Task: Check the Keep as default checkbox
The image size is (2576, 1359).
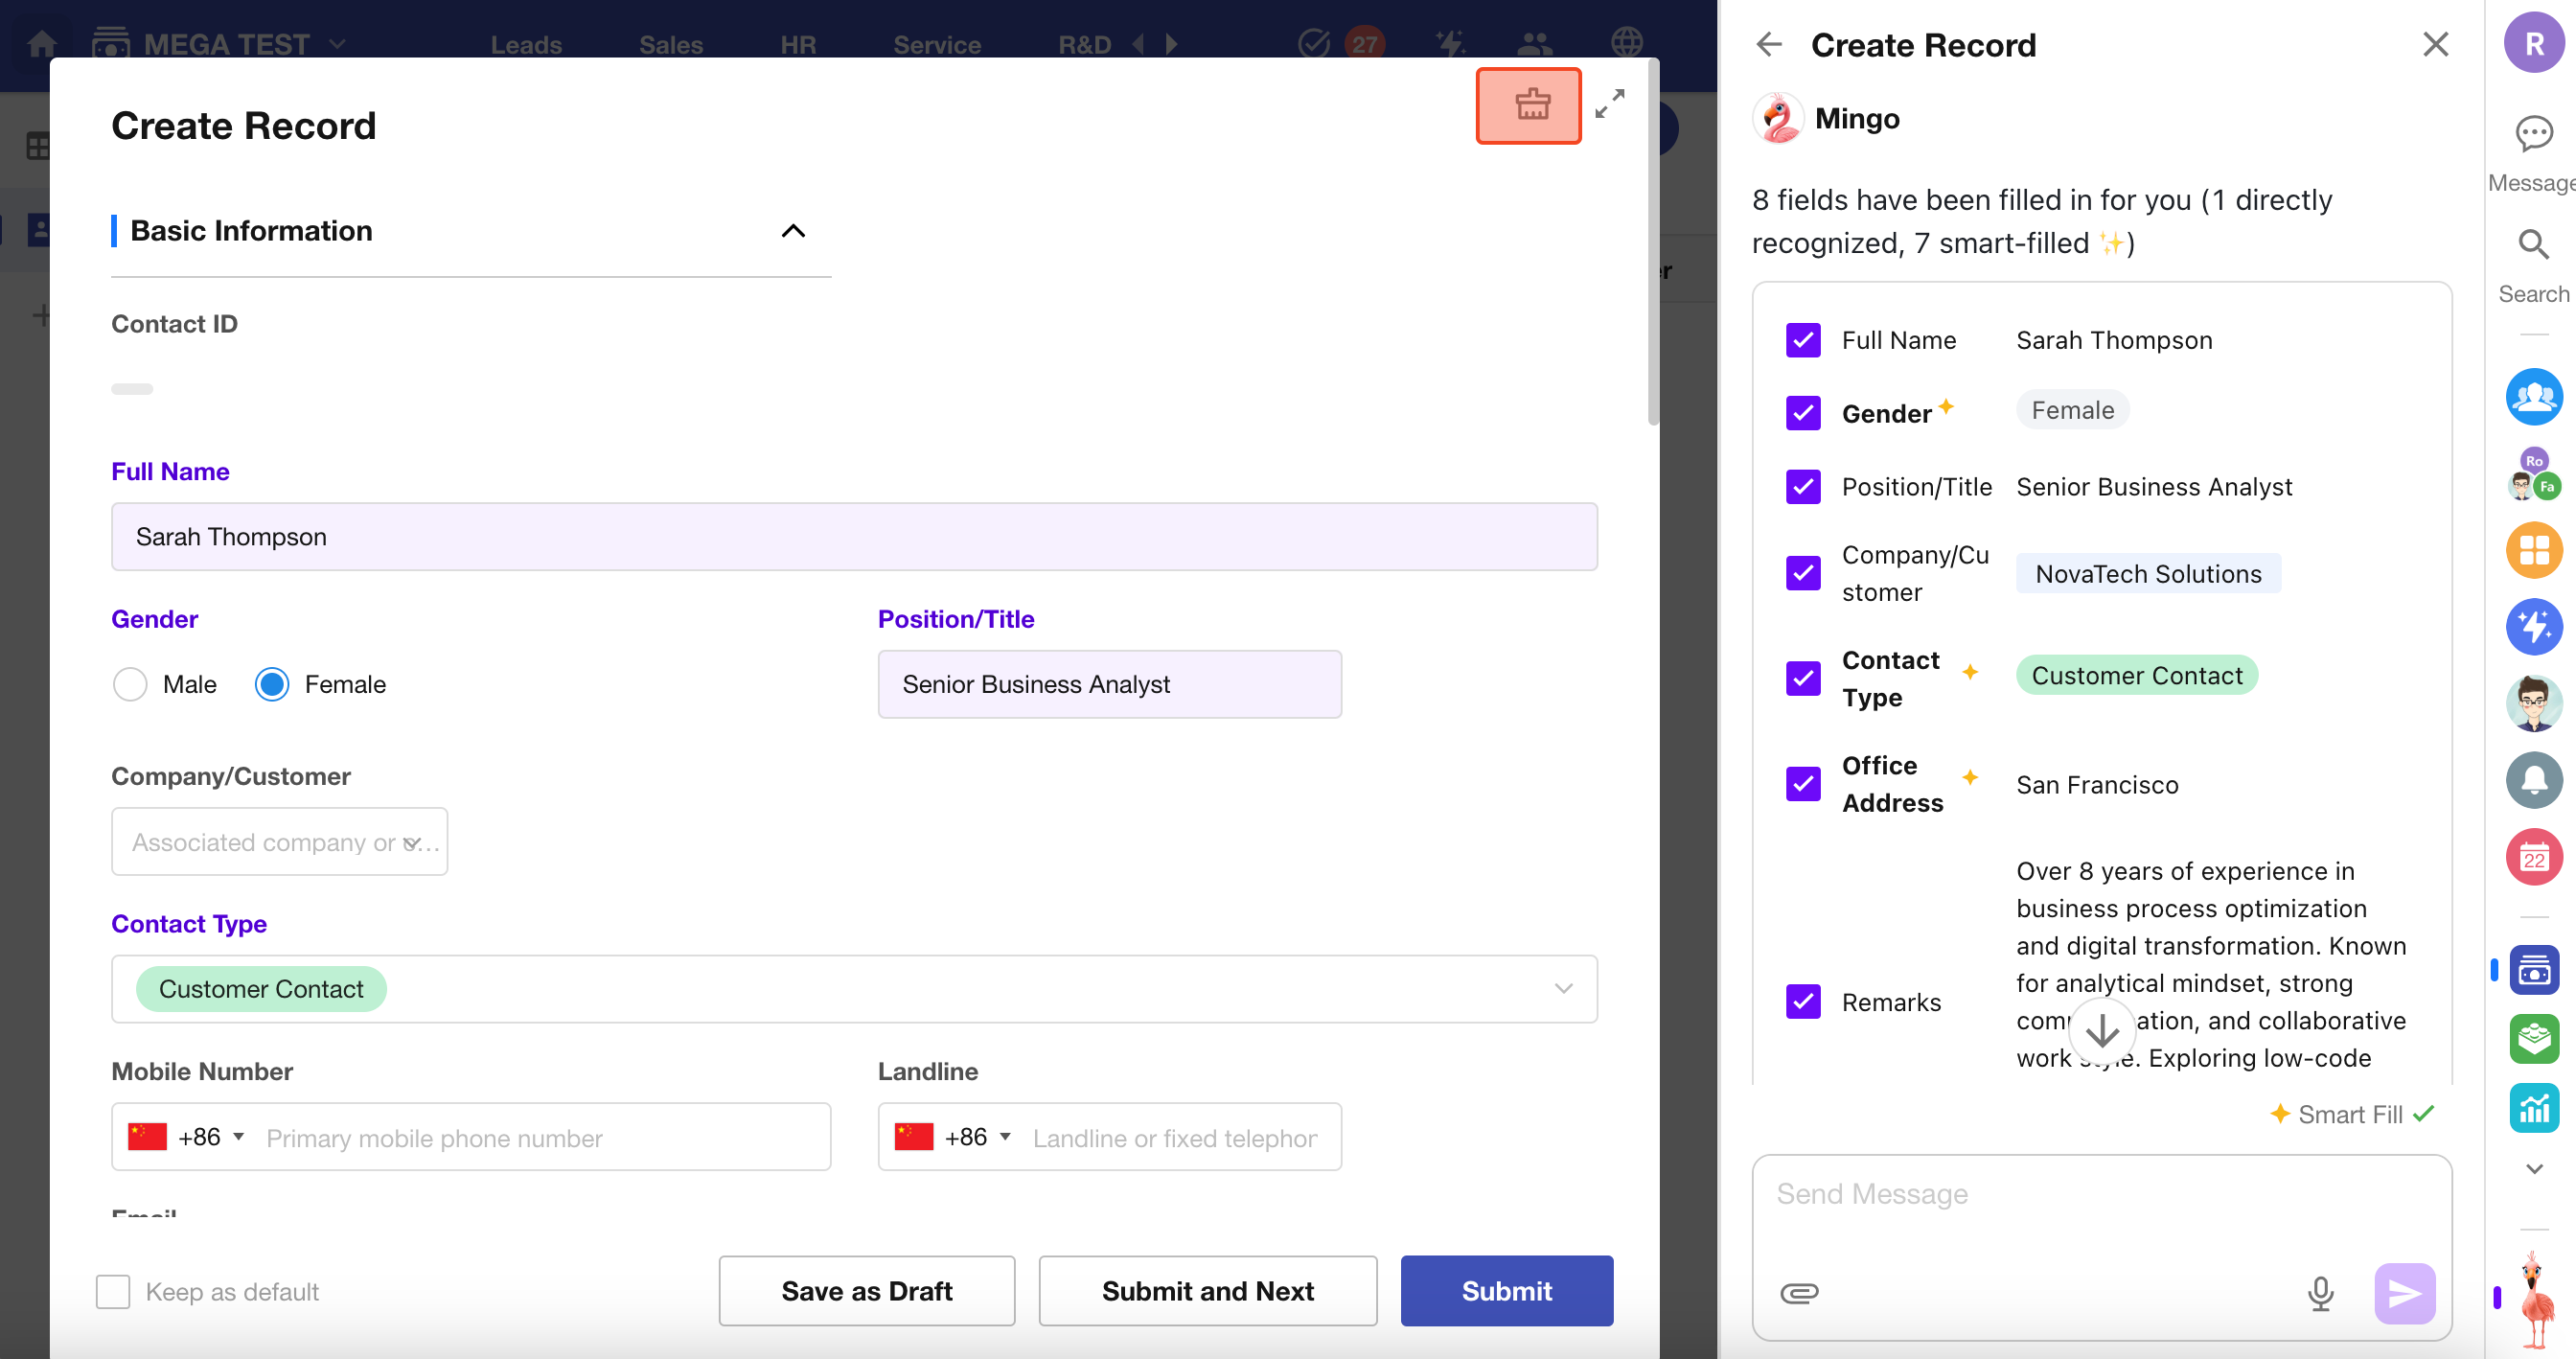Action: tap(113, 1291)
